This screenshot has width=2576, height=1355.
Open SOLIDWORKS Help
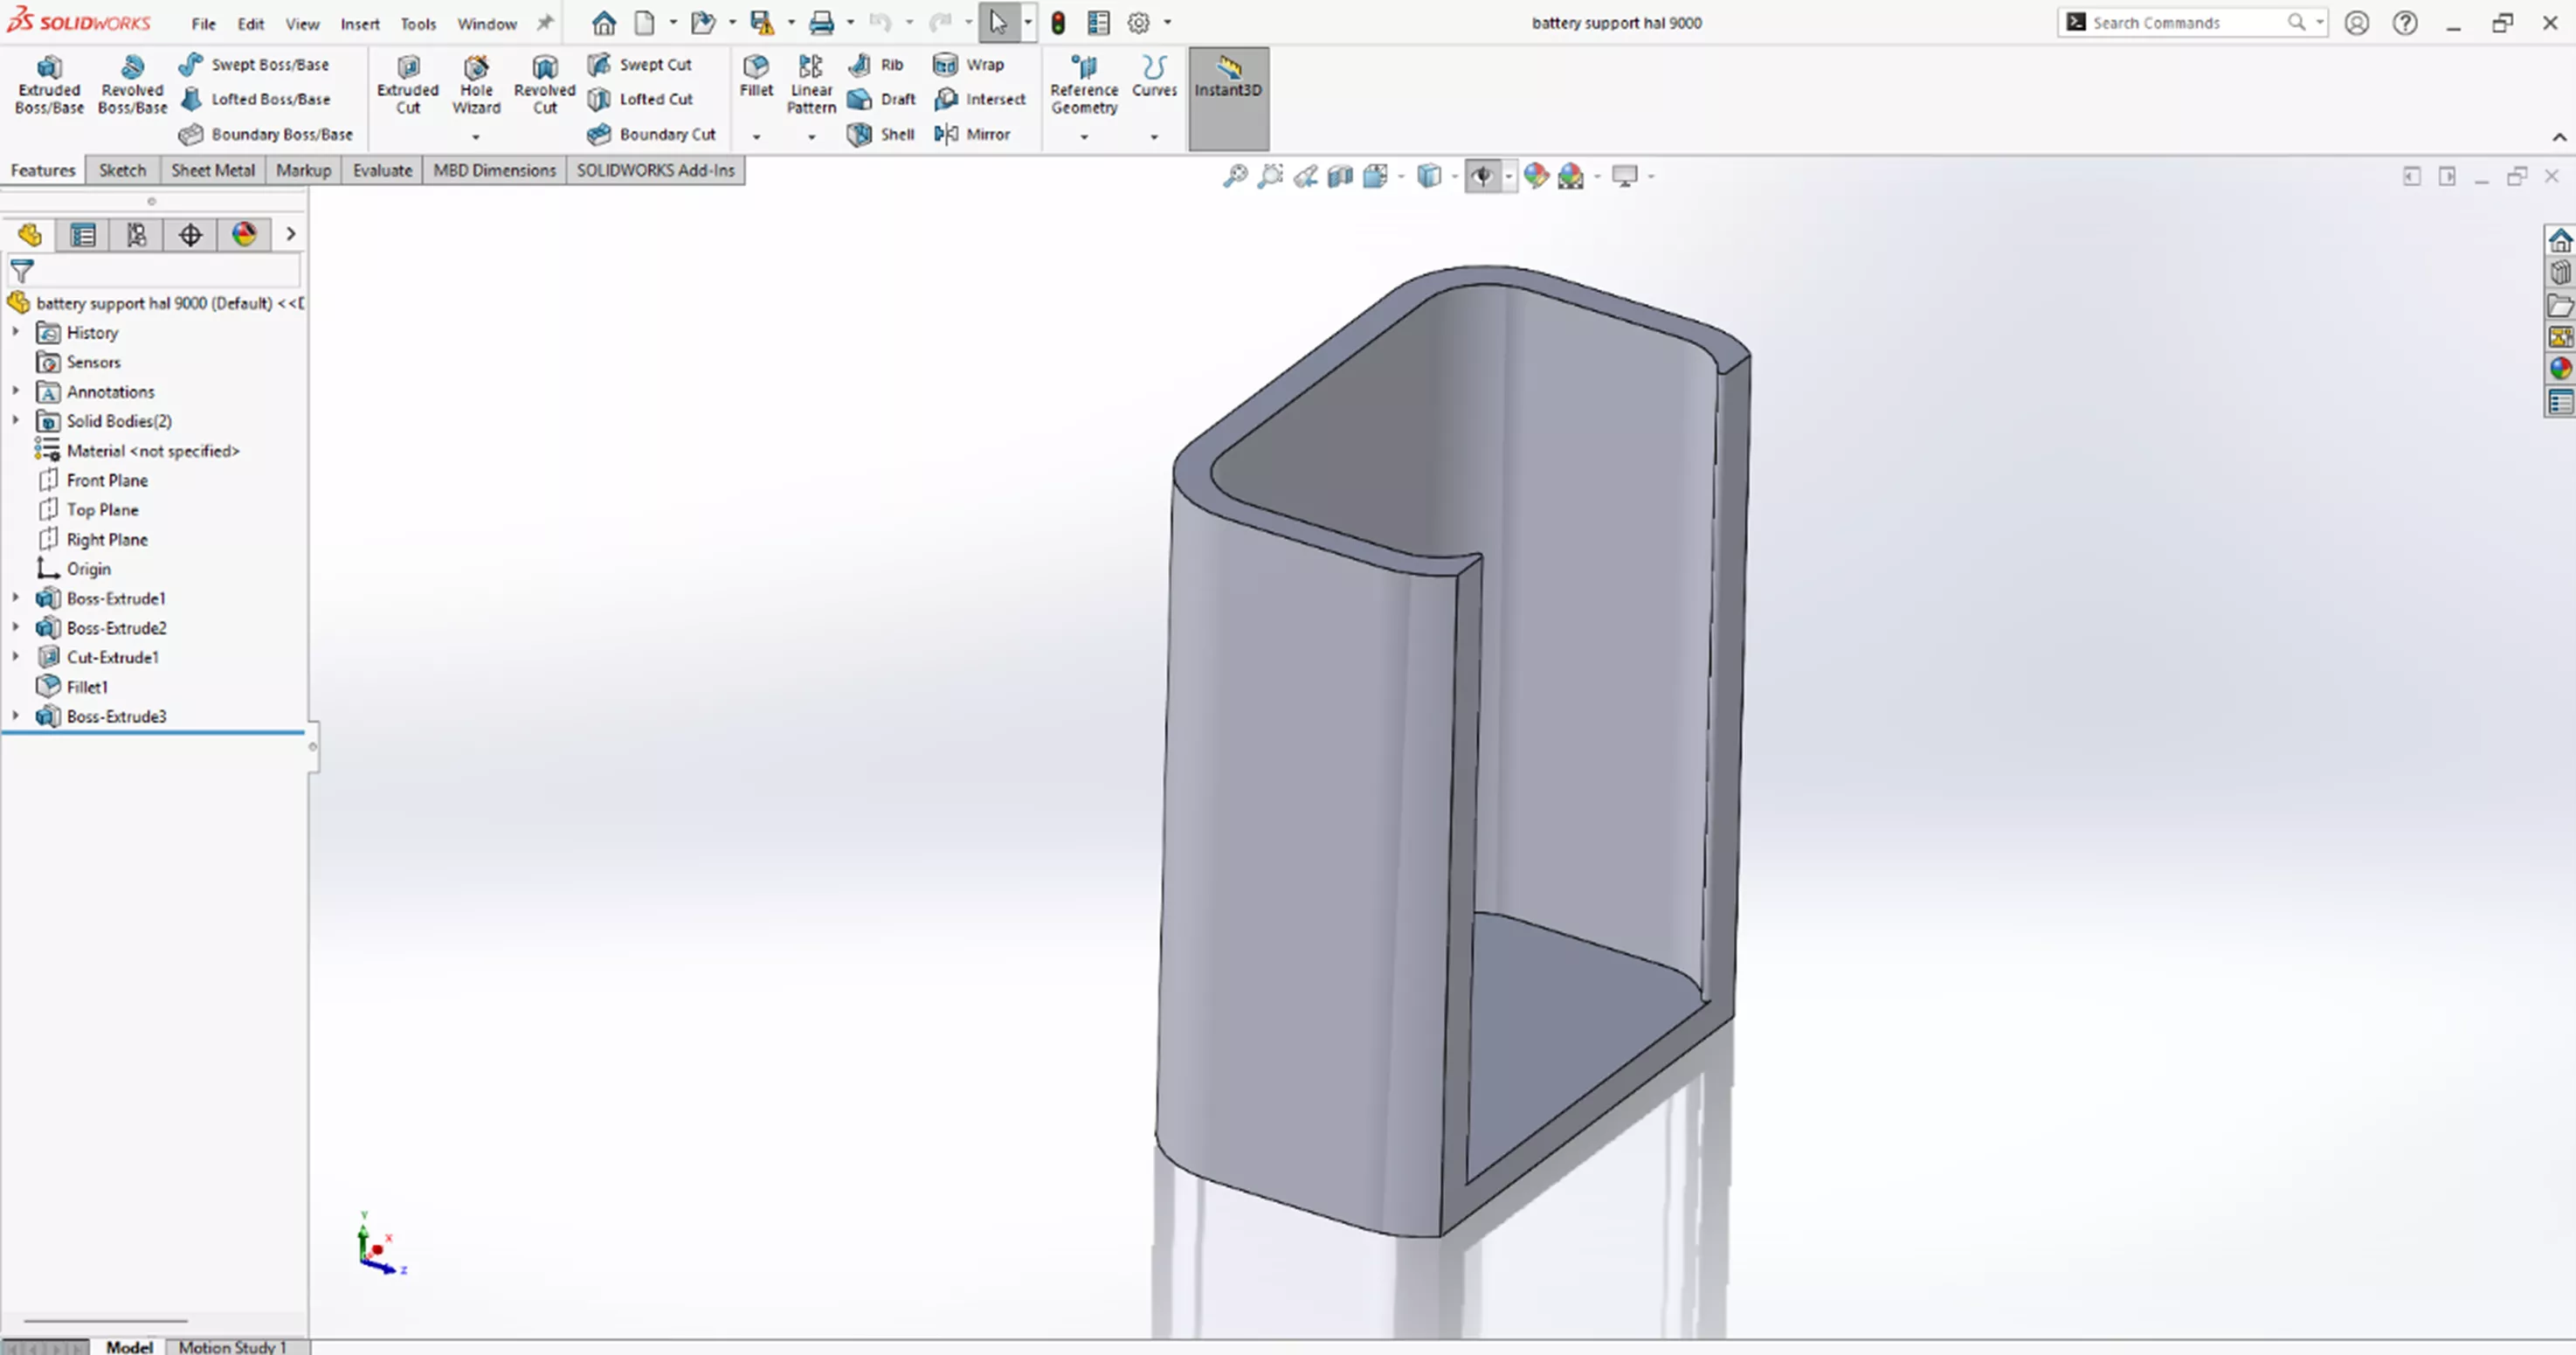2405,22
